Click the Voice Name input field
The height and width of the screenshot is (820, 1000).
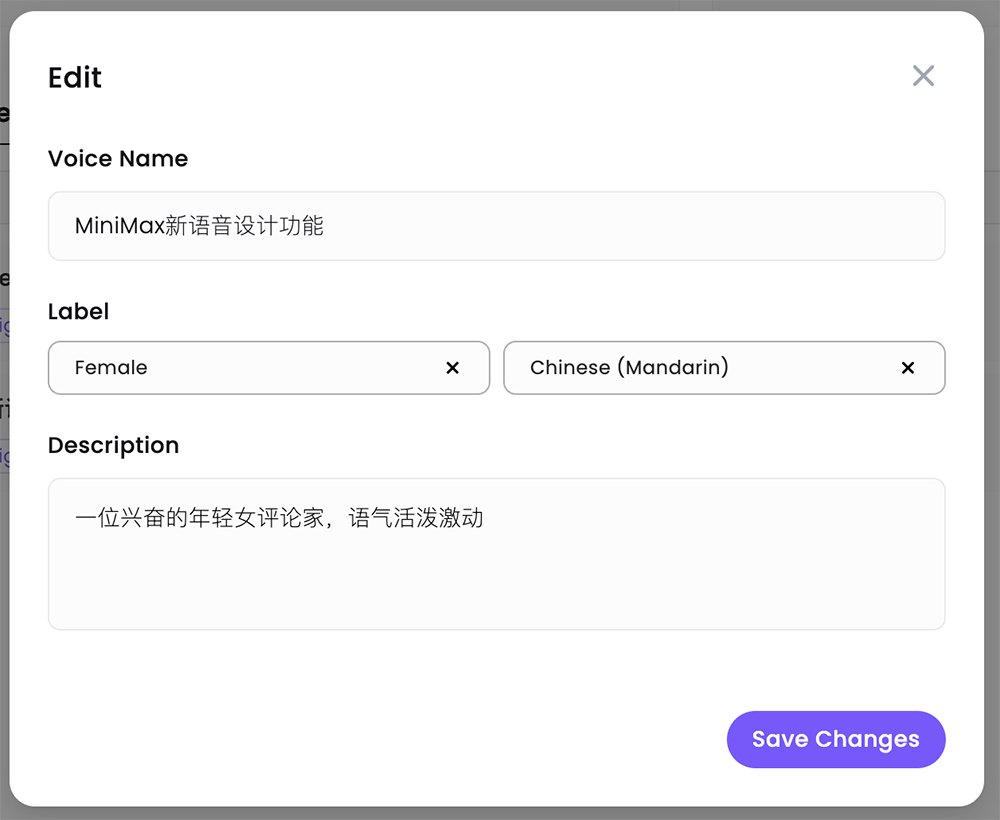click(x=497, y=226)
